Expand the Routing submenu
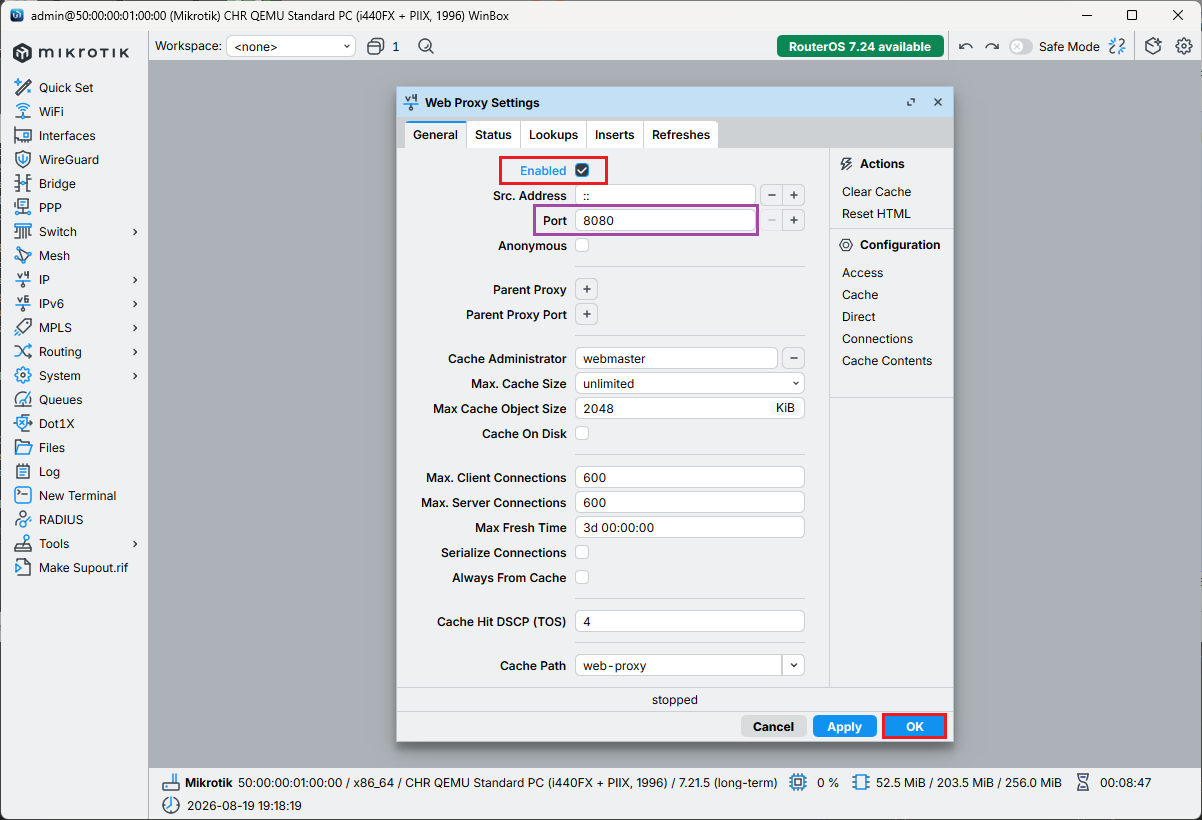The height and width of the screenshot is (820, 1202). (x=135, y=352)
